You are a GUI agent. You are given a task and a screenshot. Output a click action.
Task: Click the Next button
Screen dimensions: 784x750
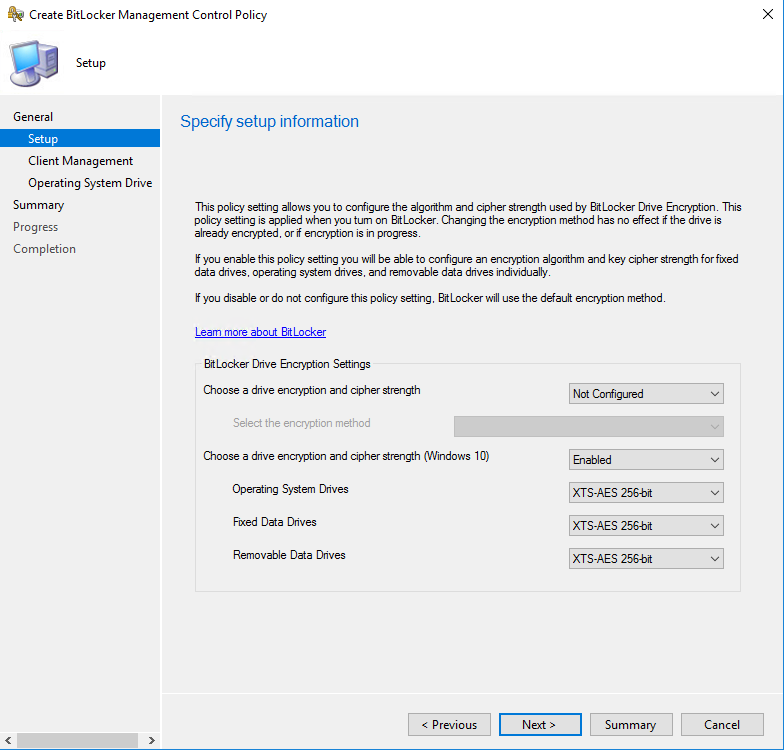coord(540,724)
